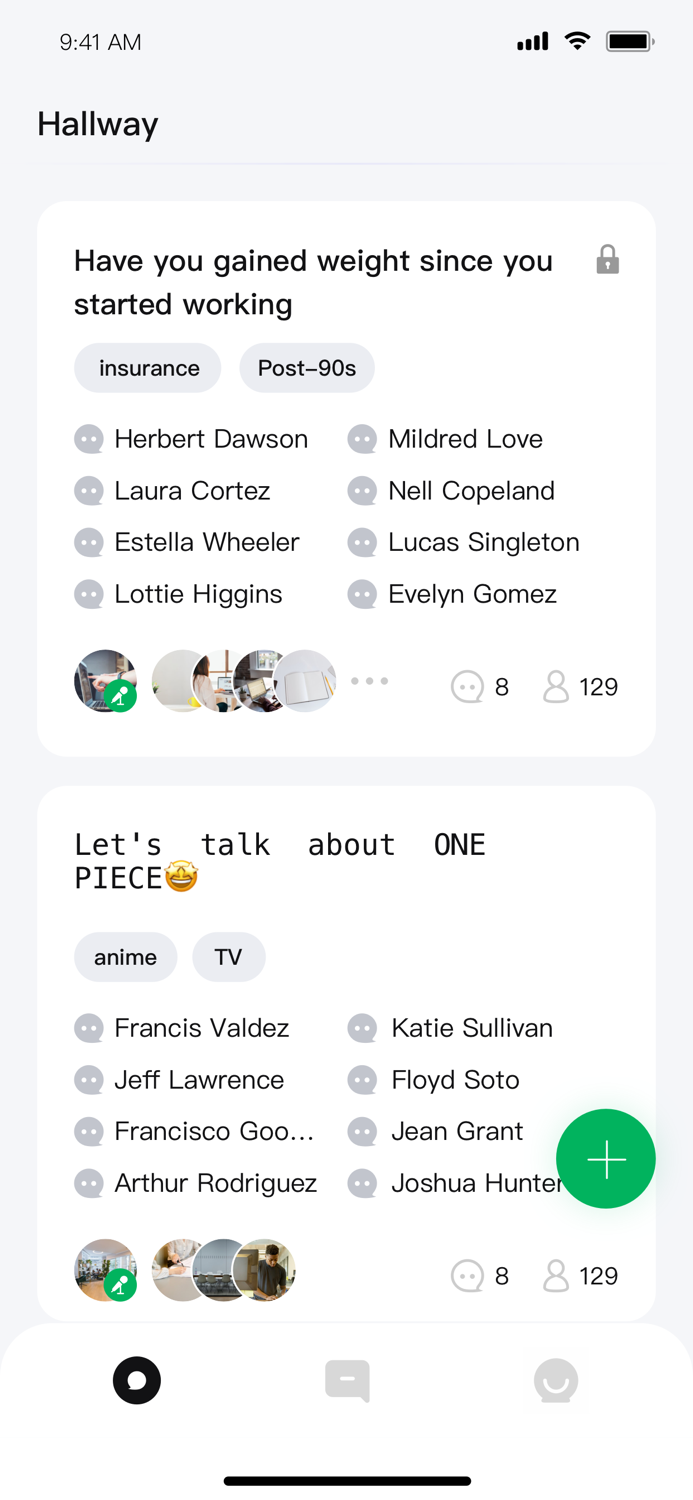Open the ONE PIECE discussion room title
693x1500 pixels.
pyautogui.click(x=280, y=861)
